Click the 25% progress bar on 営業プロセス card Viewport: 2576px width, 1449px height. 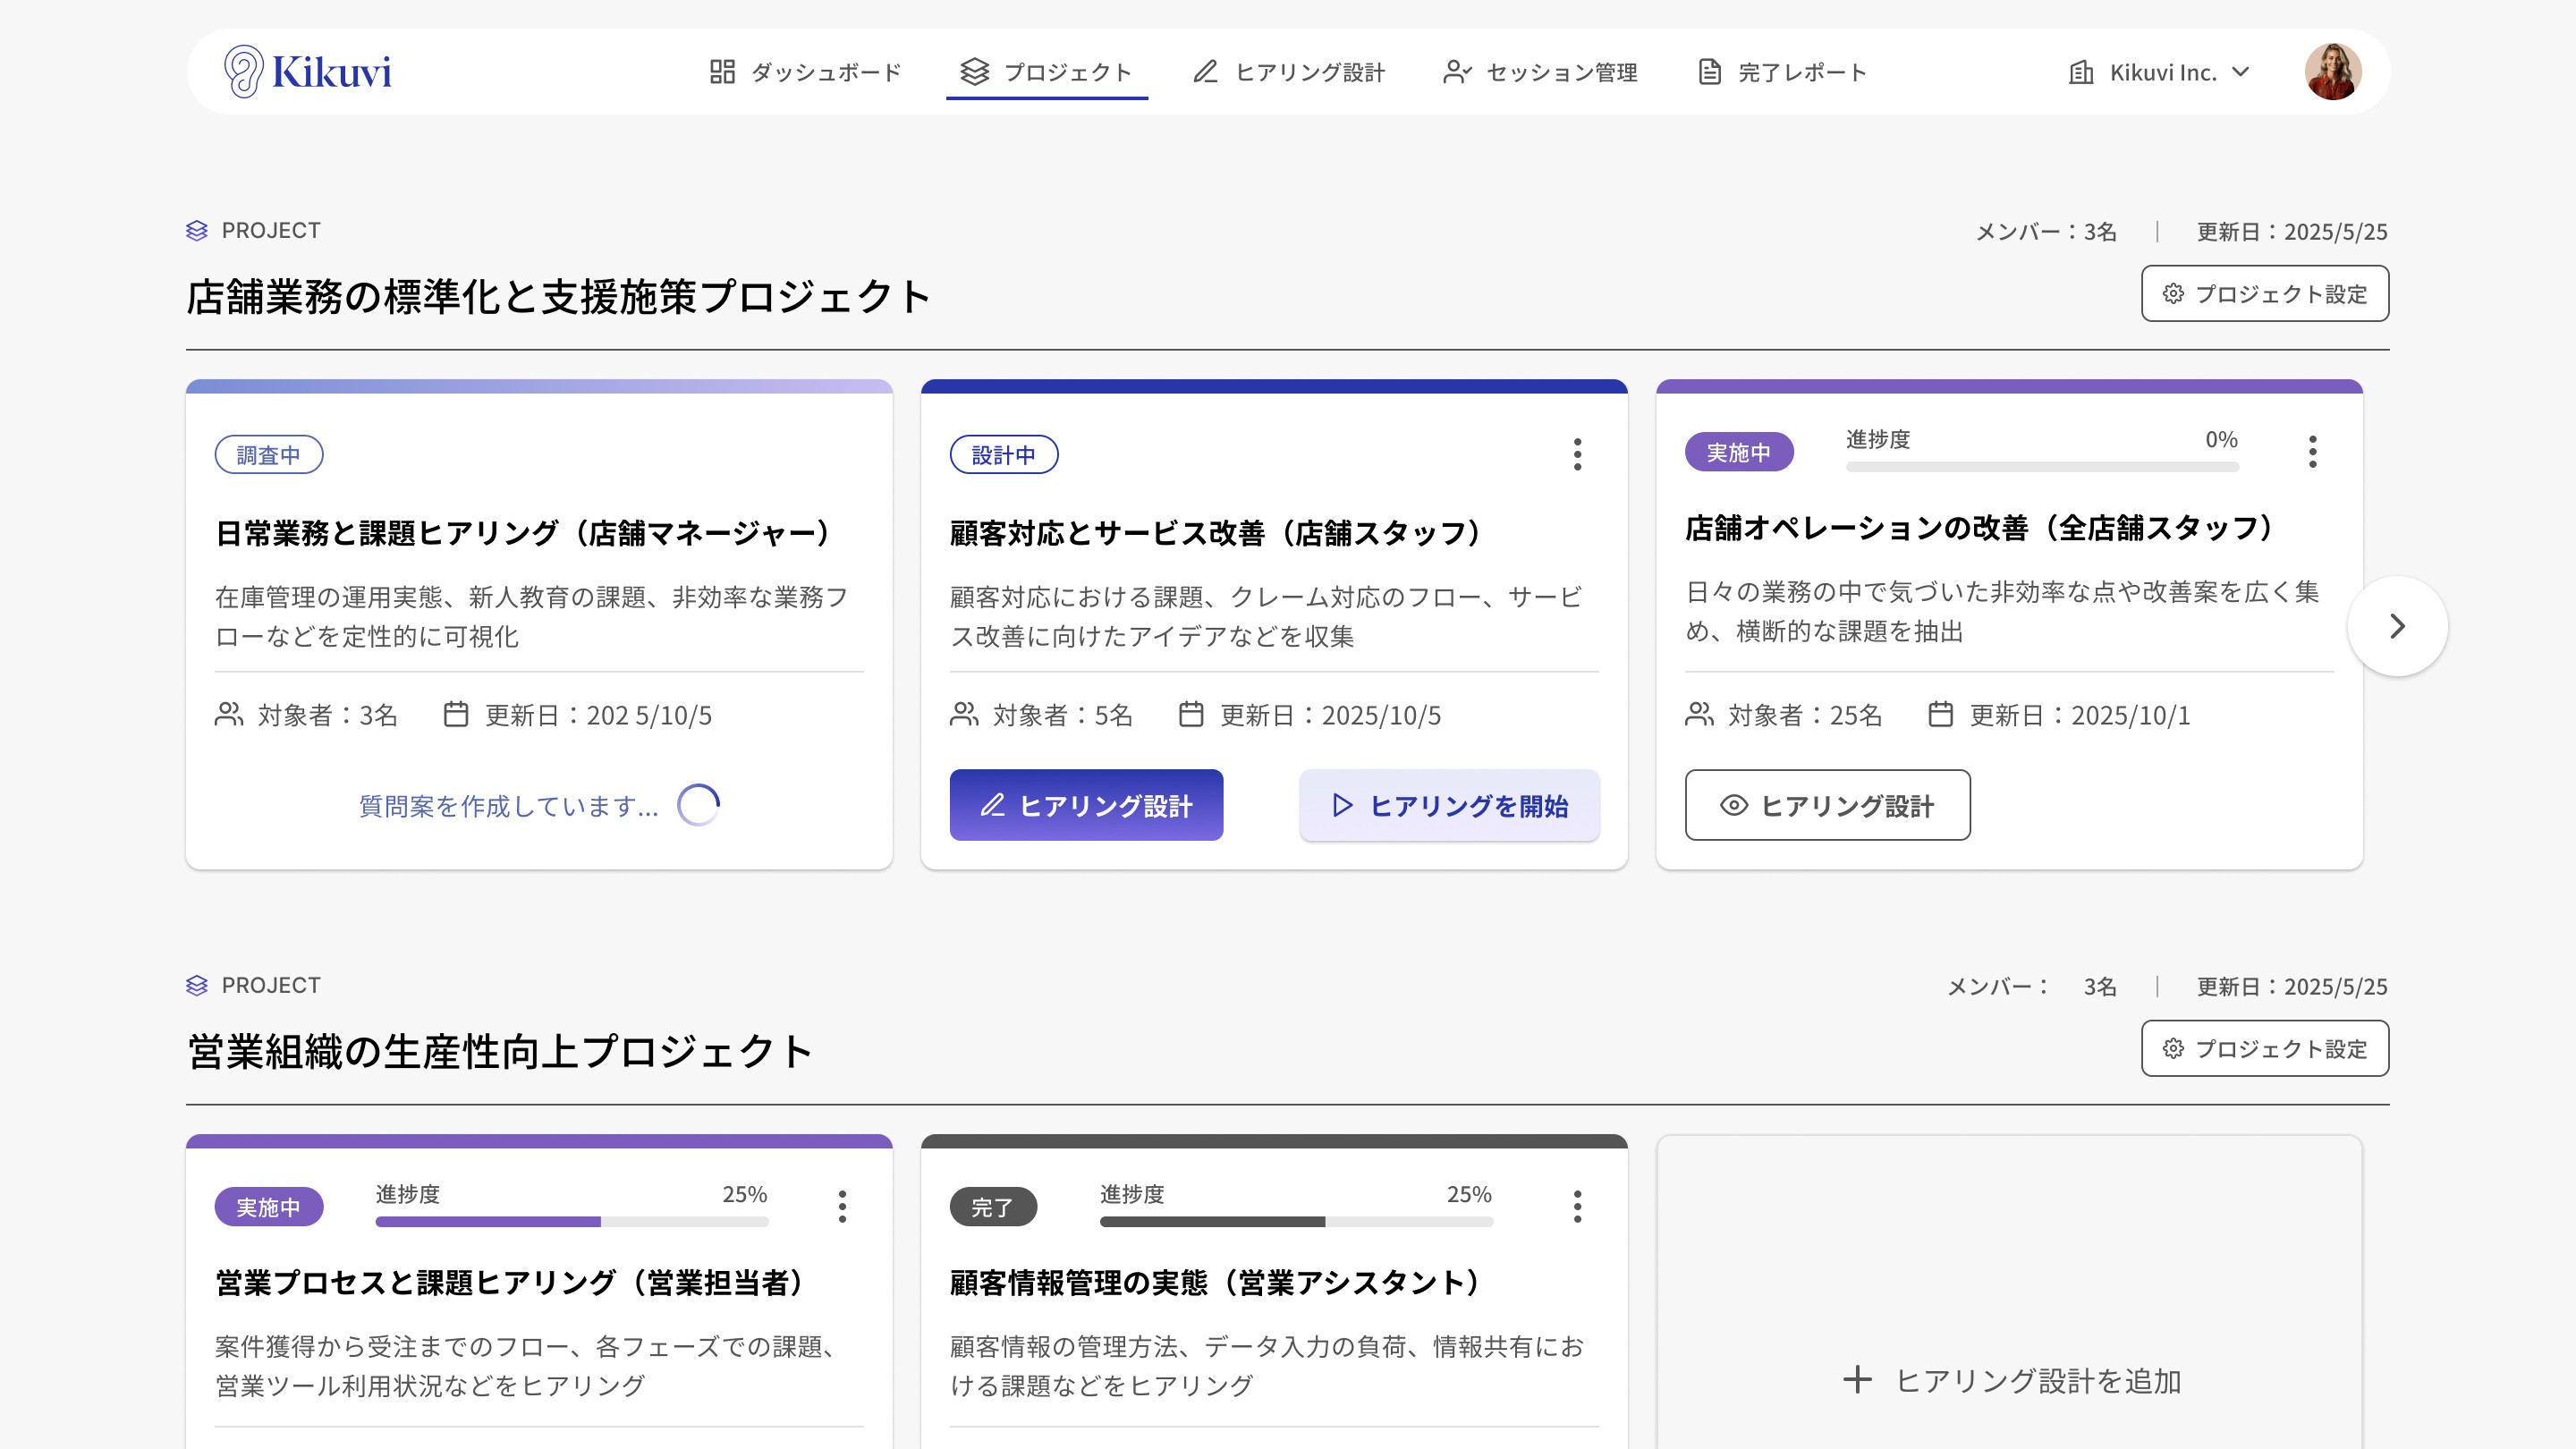pyautogui.click(x=571, y=1221)
